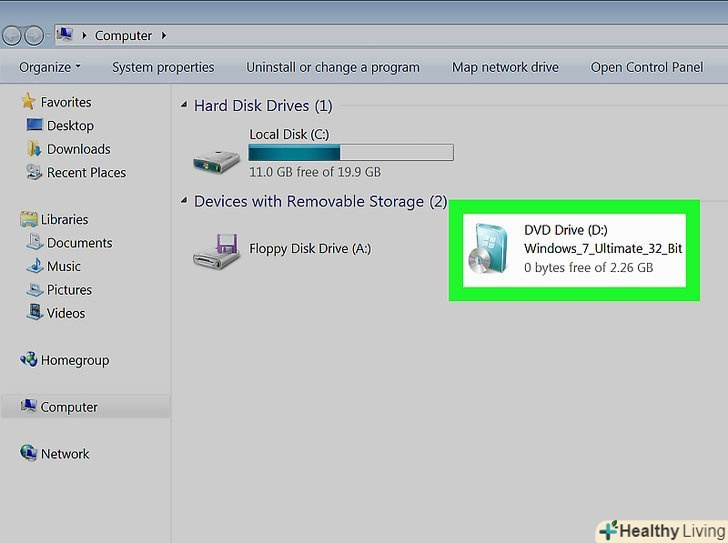Screen dimensions: 728x543
Task: Click Computer breadcrumb in address bar
Action: point(123,36)
